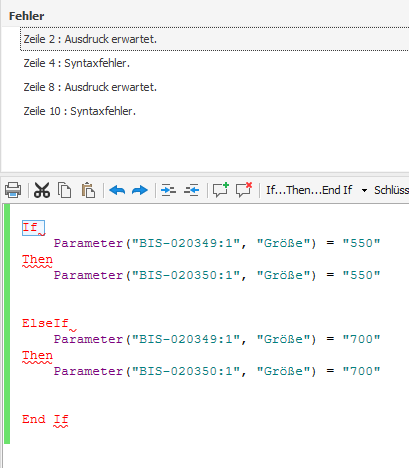The image size is (409, 468).
Task: Copy selection using the Copy icon
Action: [64, 190]
